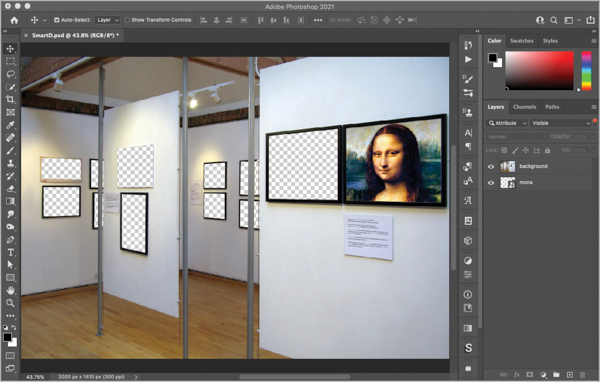This screenshot has width=600, height=382.
Task: Enable Show Transform Controls checkbox
Action: click(127, 20)
